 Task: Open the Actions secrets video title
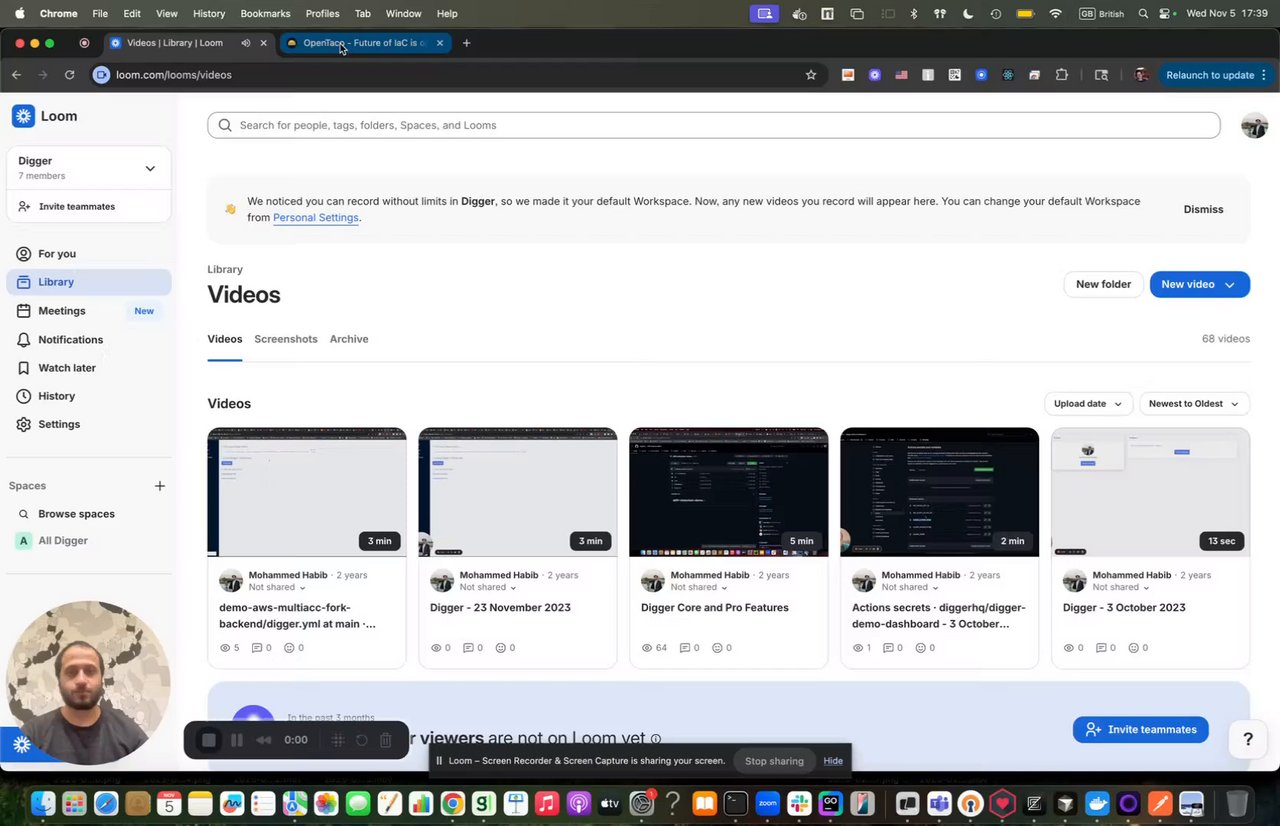tap(938, 615)
